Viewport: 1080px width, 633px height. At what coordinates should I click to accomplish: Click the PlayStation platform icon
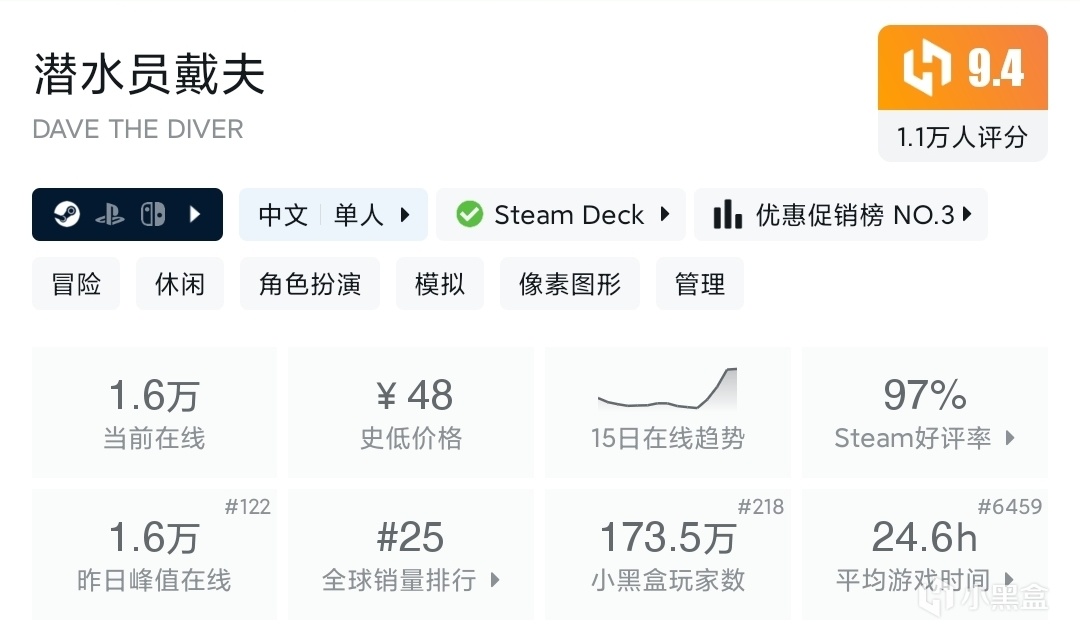coord(110,215)
